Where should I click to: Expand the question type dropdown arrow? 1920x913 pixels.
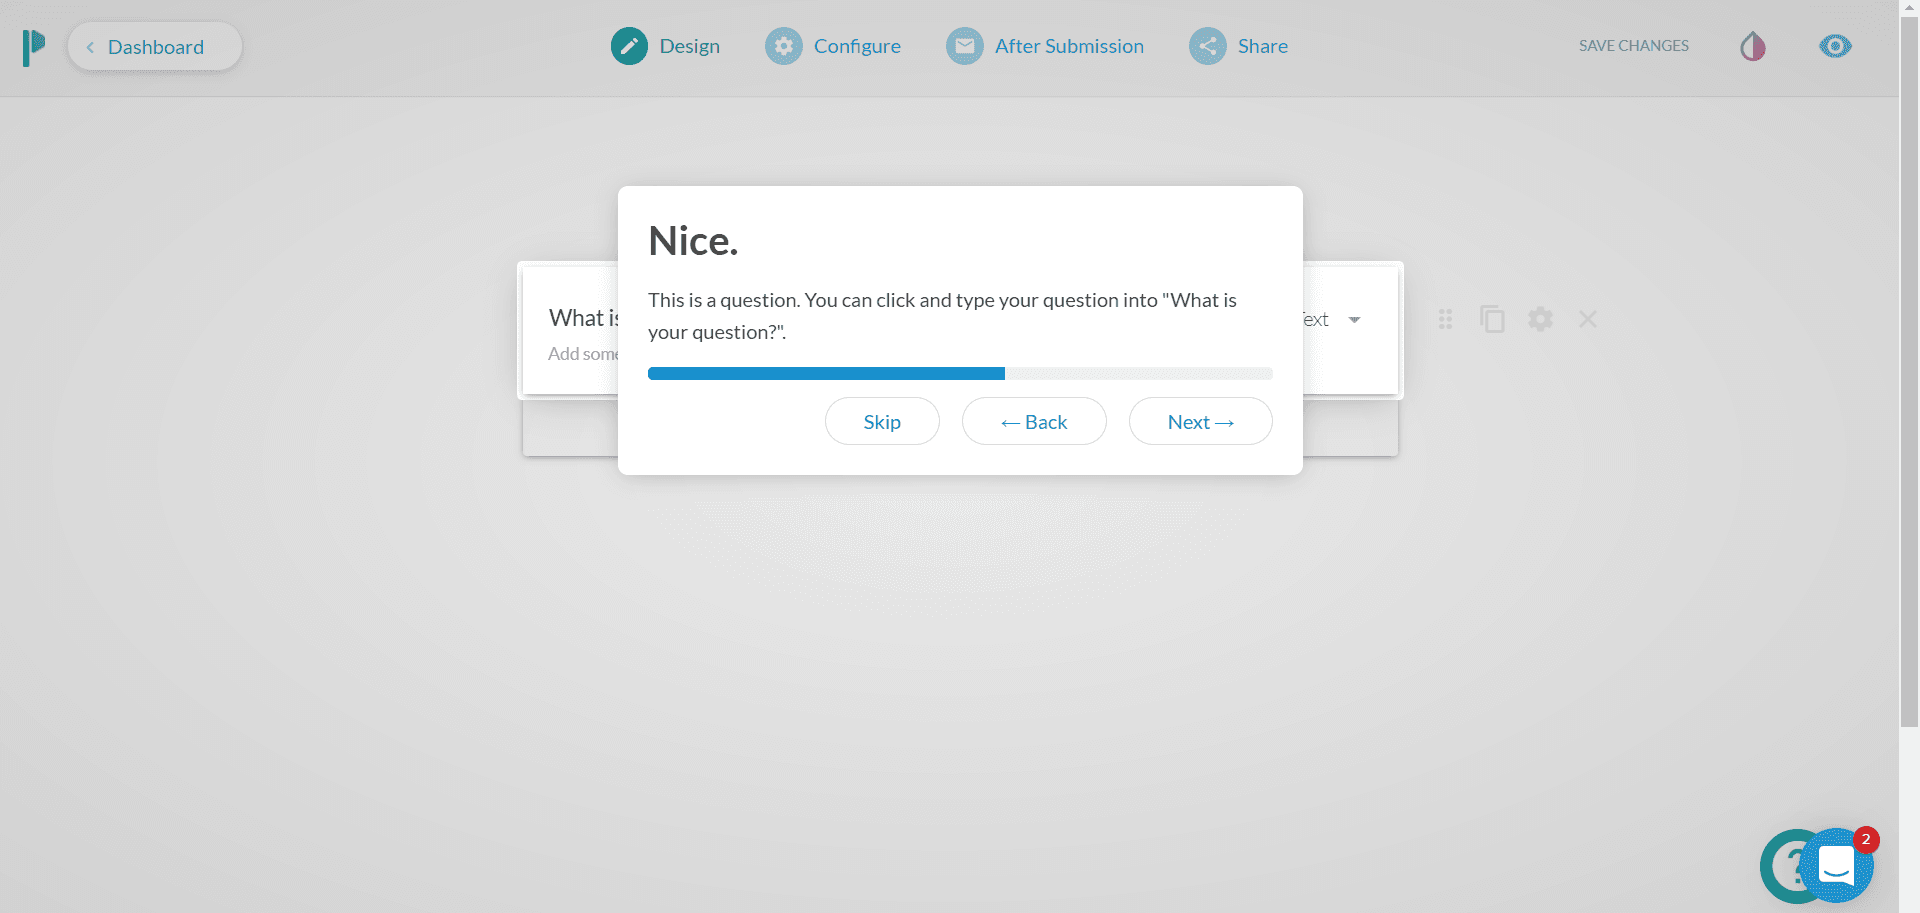pyautogui.click(x=1354, y=320)
